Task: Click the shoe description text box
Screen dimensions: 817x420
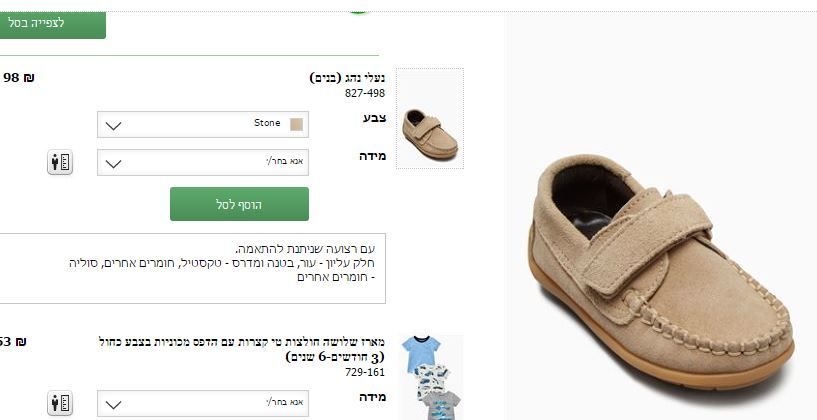Action: (192, 268)
